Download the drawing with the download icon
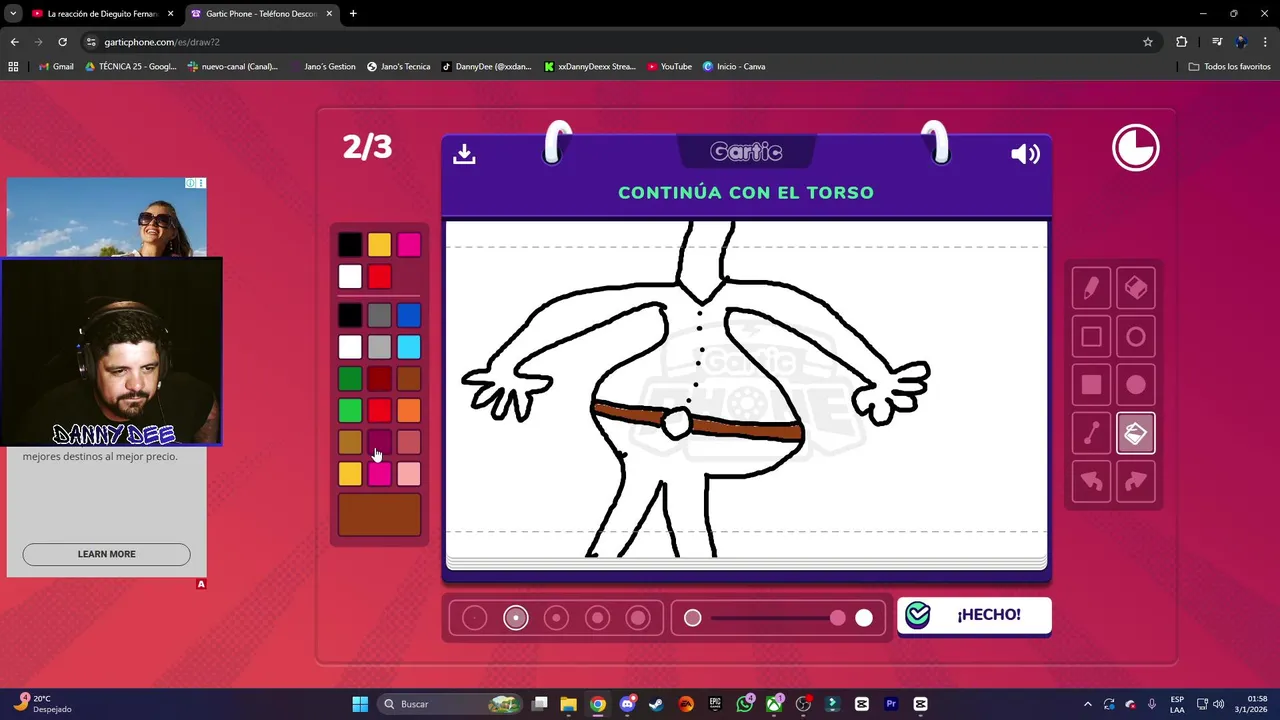 [464, 154]
